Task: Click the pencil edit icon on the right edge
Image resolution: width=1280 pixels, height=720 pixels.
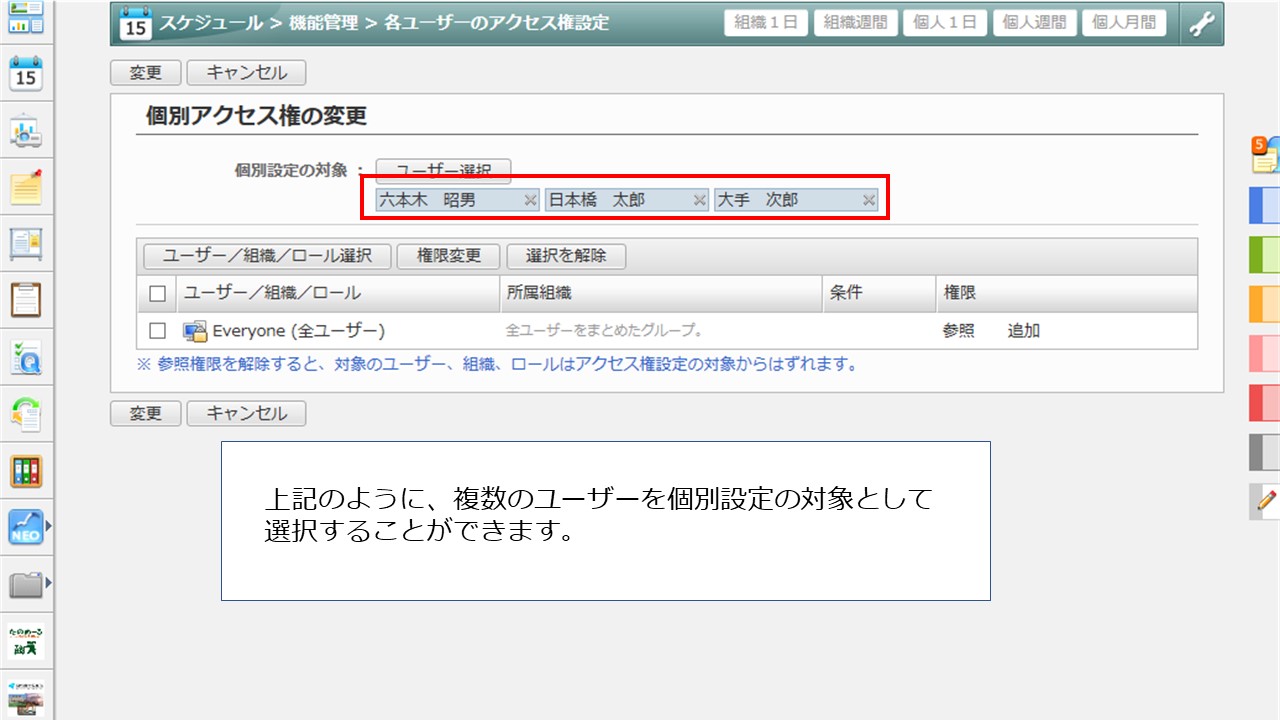Action: [1266, 500]
